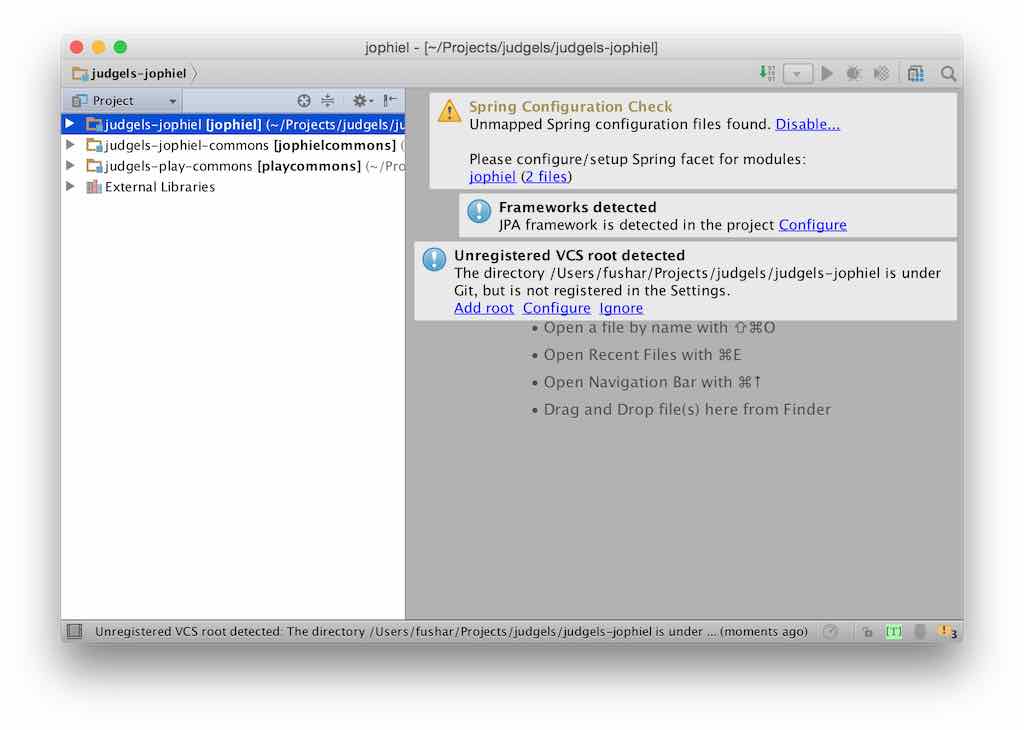1024x730 pixels.
Task: Click the judgels-jophiel breadcrumb in navigation bar
Action: pos(130,73)
